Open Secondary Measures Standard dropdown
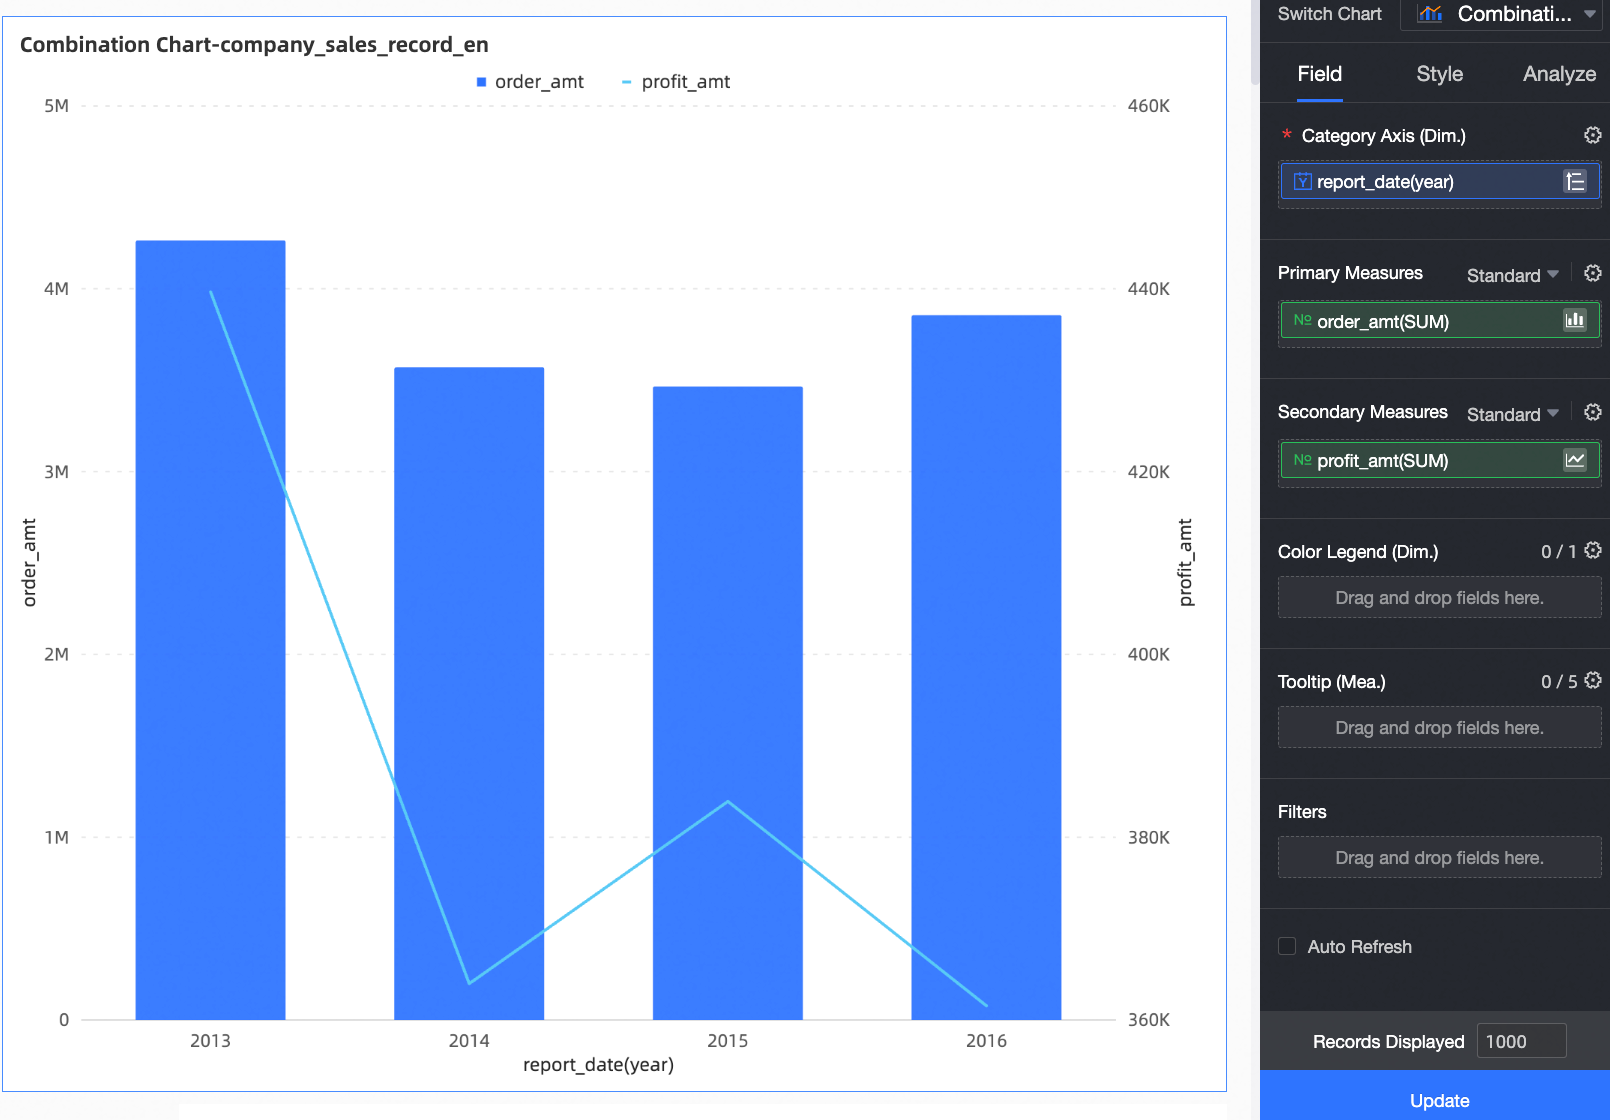Screen dimensions: 1610x1120 pos(1513,414)
